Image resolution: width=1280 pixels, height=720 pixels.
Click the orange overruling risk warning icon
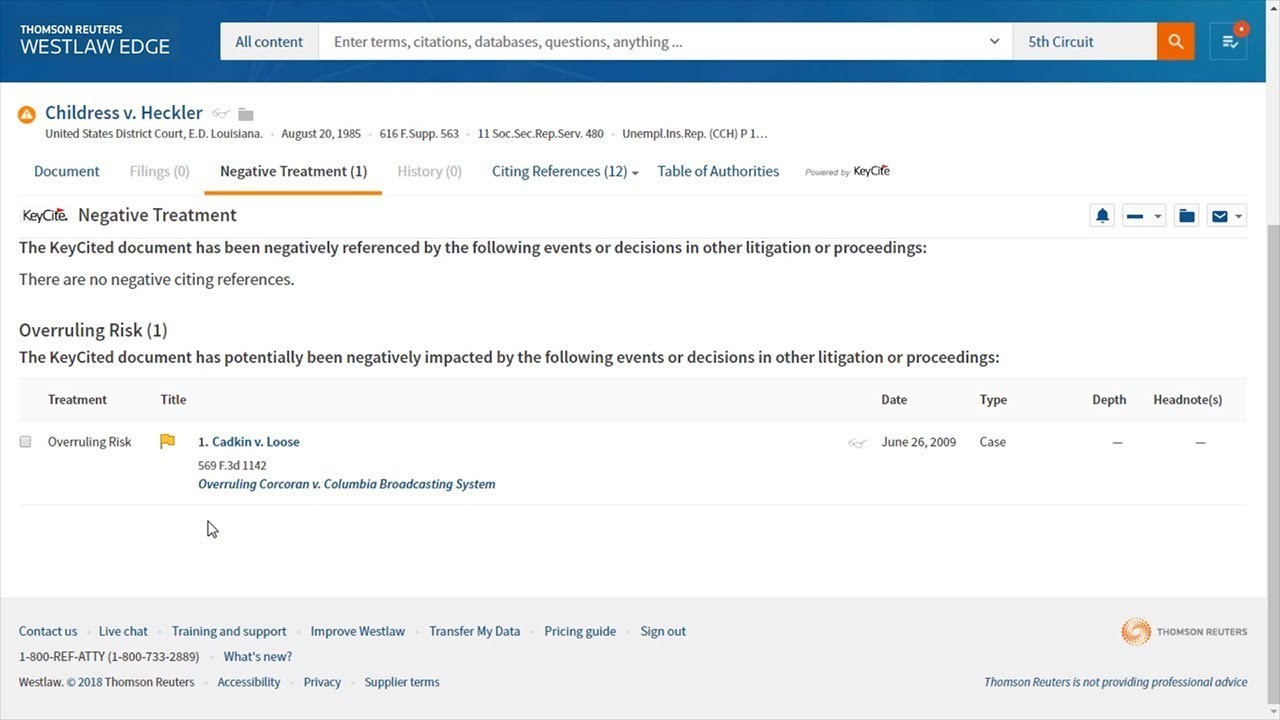(x=27, y=114)
